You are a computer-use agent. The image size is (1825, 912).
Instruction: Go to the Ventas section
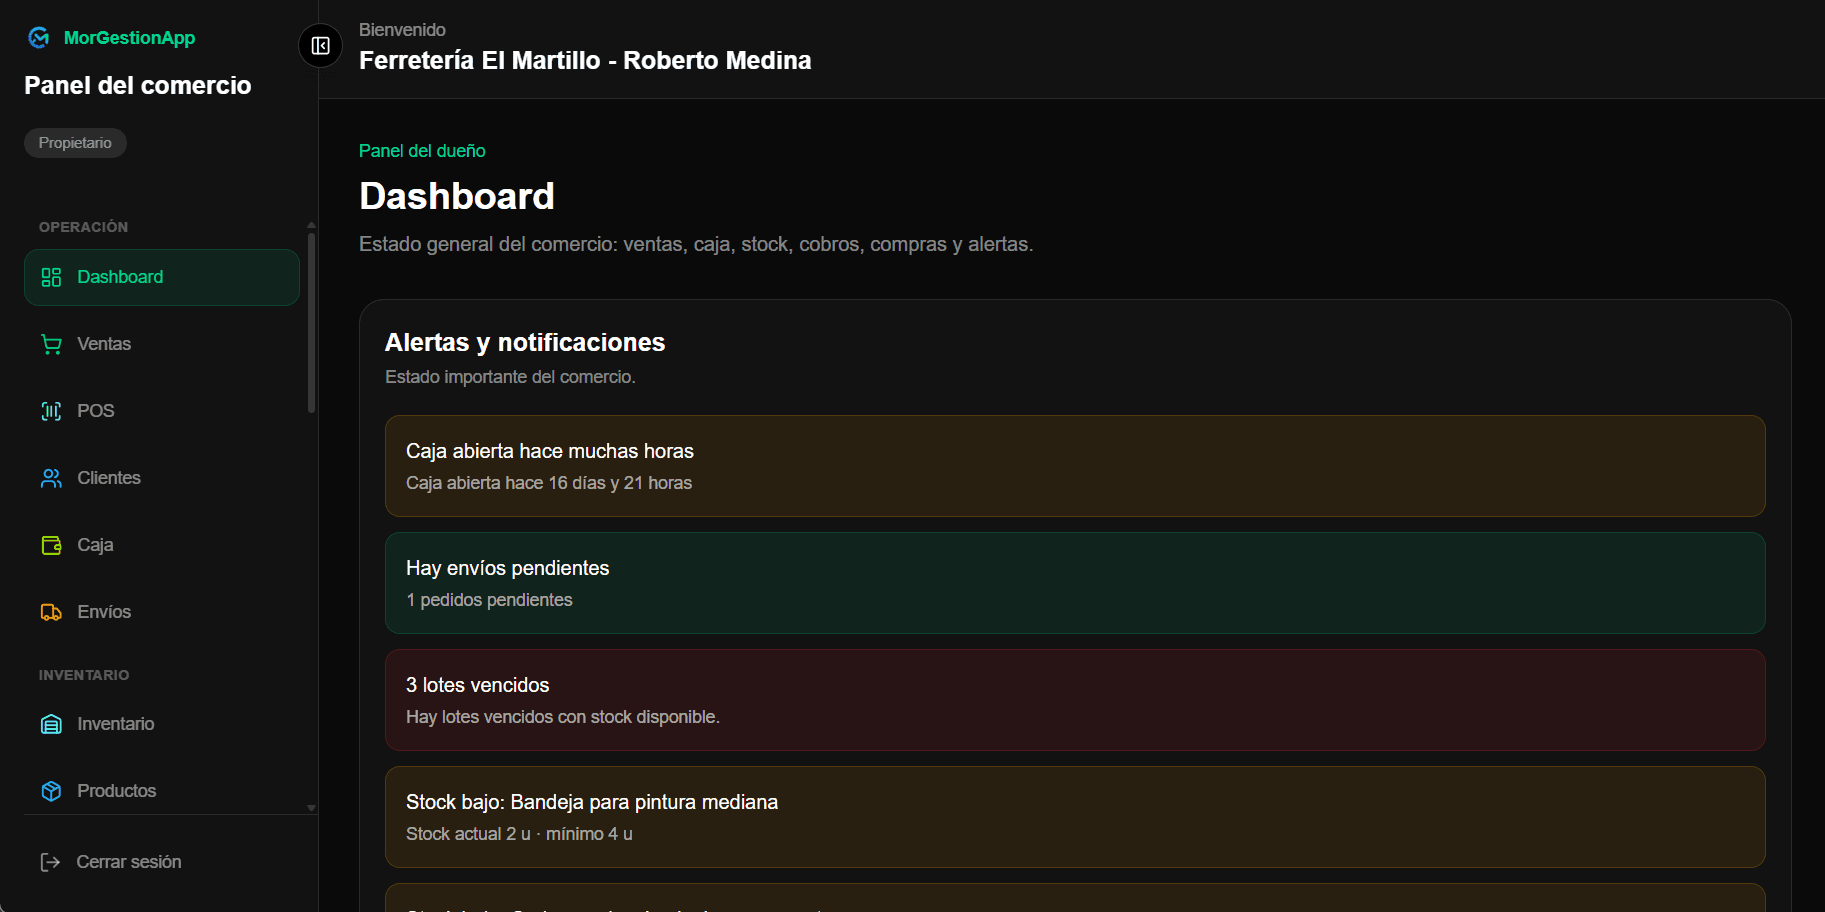coord(162,344)
